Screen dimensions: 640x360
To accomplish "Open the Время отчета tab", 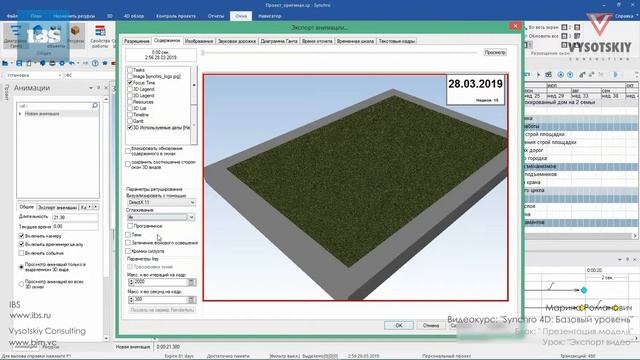I will coord(317,41).
